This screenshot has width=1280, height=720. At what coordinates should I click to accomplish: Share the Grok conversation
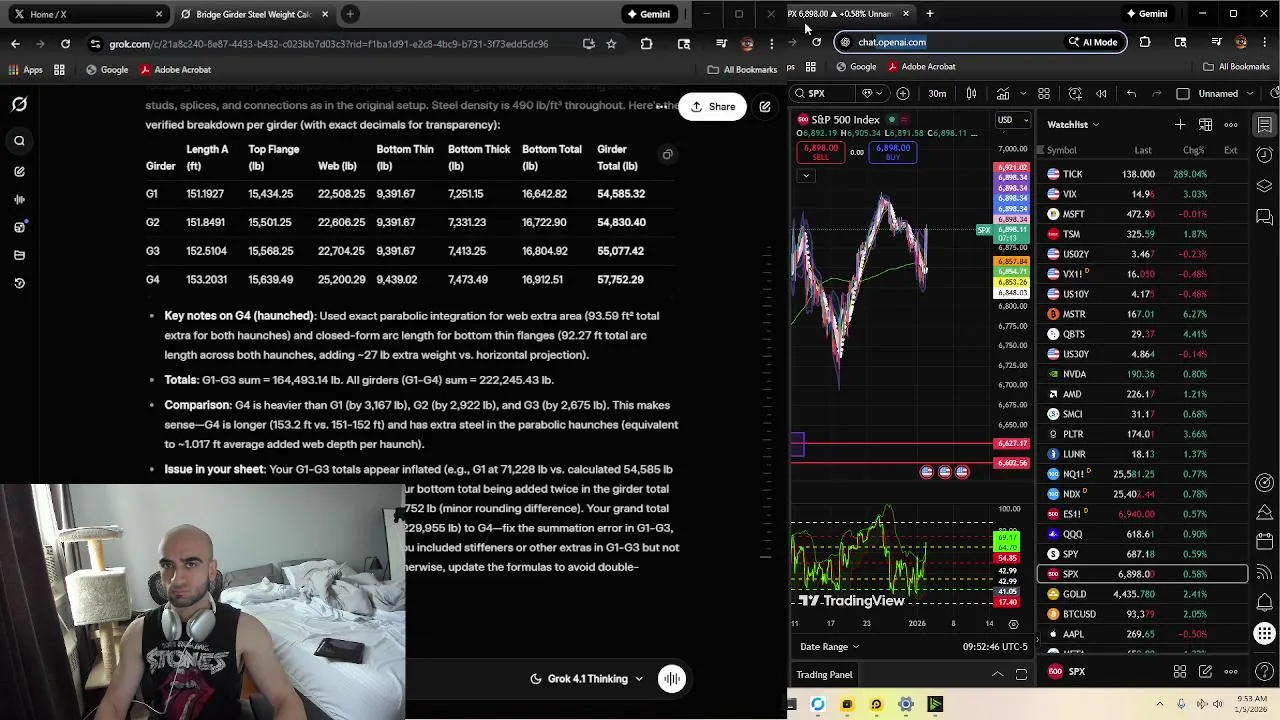point(712,106)
